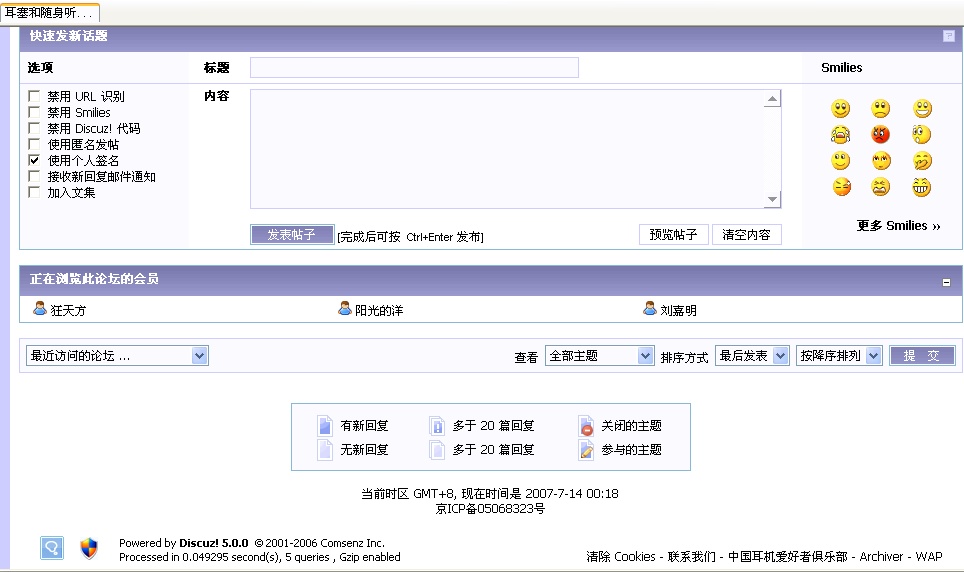Click the 标题 title input field
964x572 pixels.
pos(414,68)
